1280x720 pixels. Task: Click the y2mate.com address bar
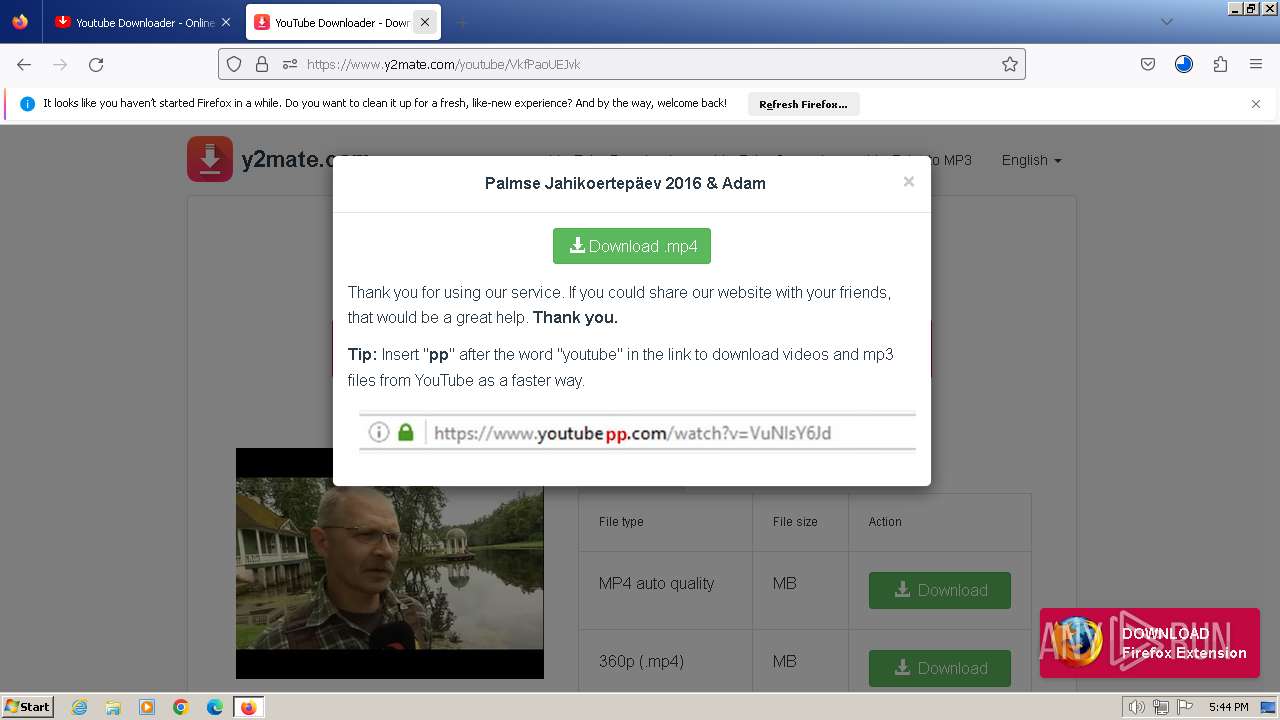click(x=622, y=64)
